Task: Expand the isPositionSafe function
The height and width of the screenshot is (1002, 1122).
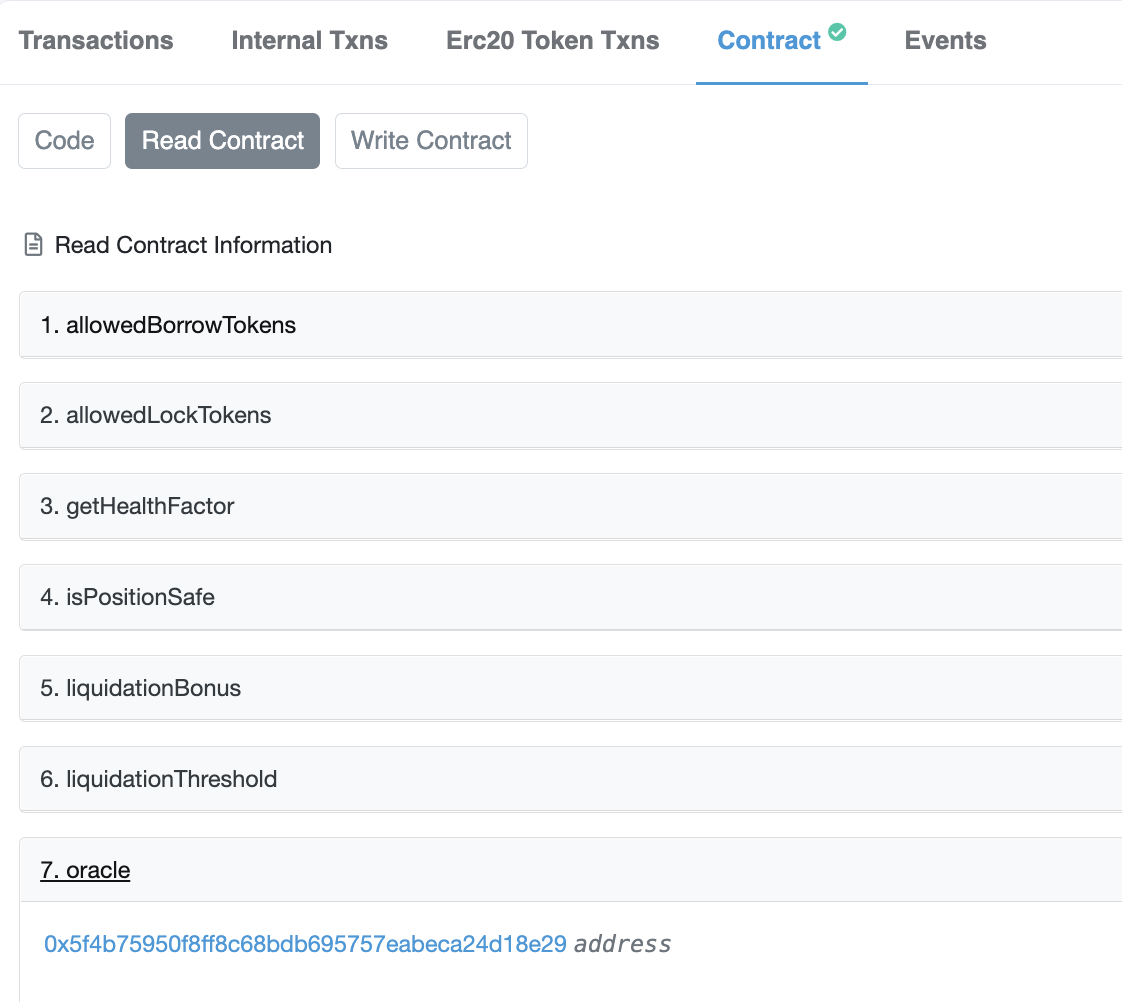Action: (x=570, y=597)
